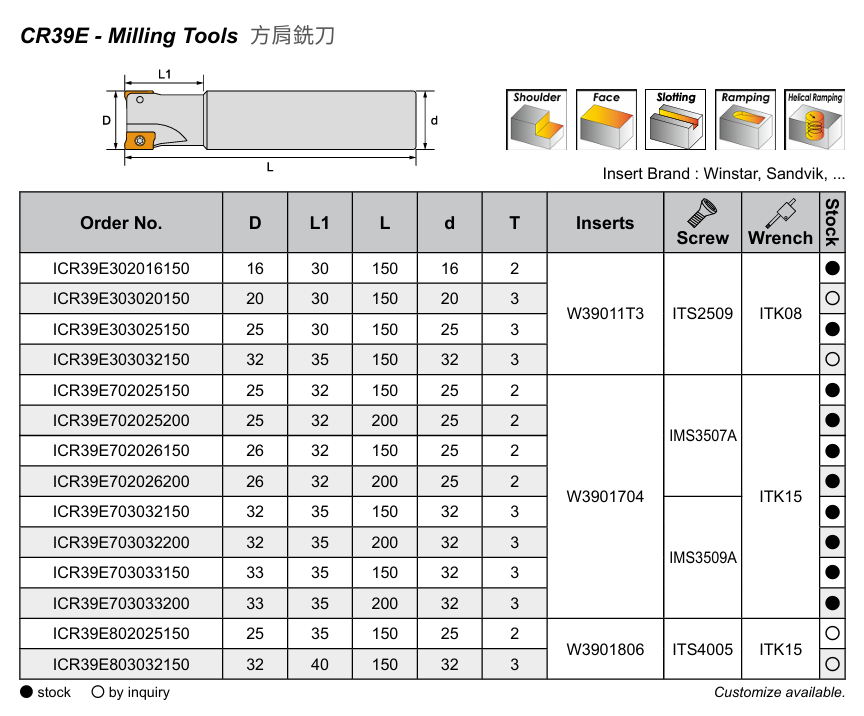Click the Face milling application icon
Screen dimensions: 864x716
click(x=606, y=120)
